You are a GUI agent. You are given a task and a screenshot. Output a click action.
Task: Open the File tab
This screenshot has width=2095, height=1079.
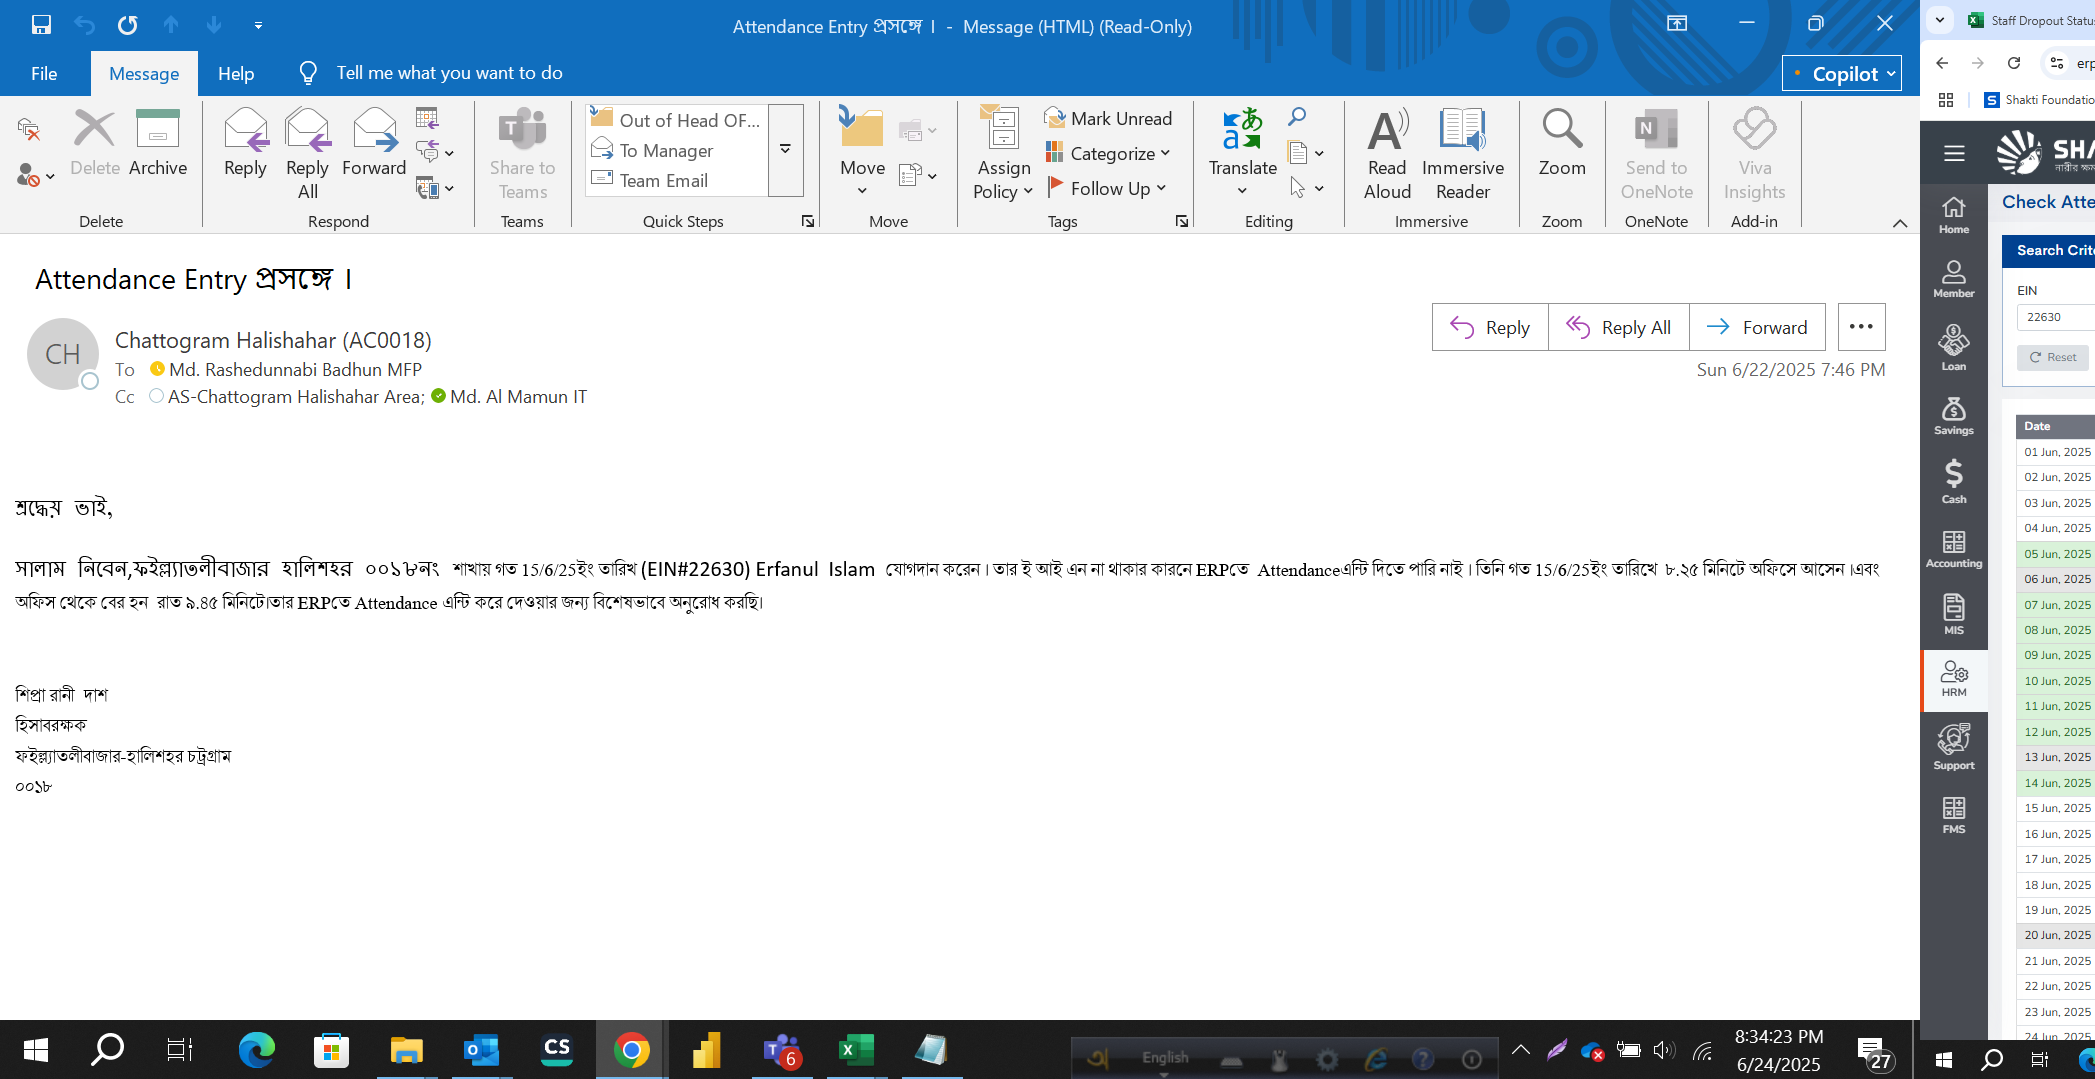(x=44, y=73)
